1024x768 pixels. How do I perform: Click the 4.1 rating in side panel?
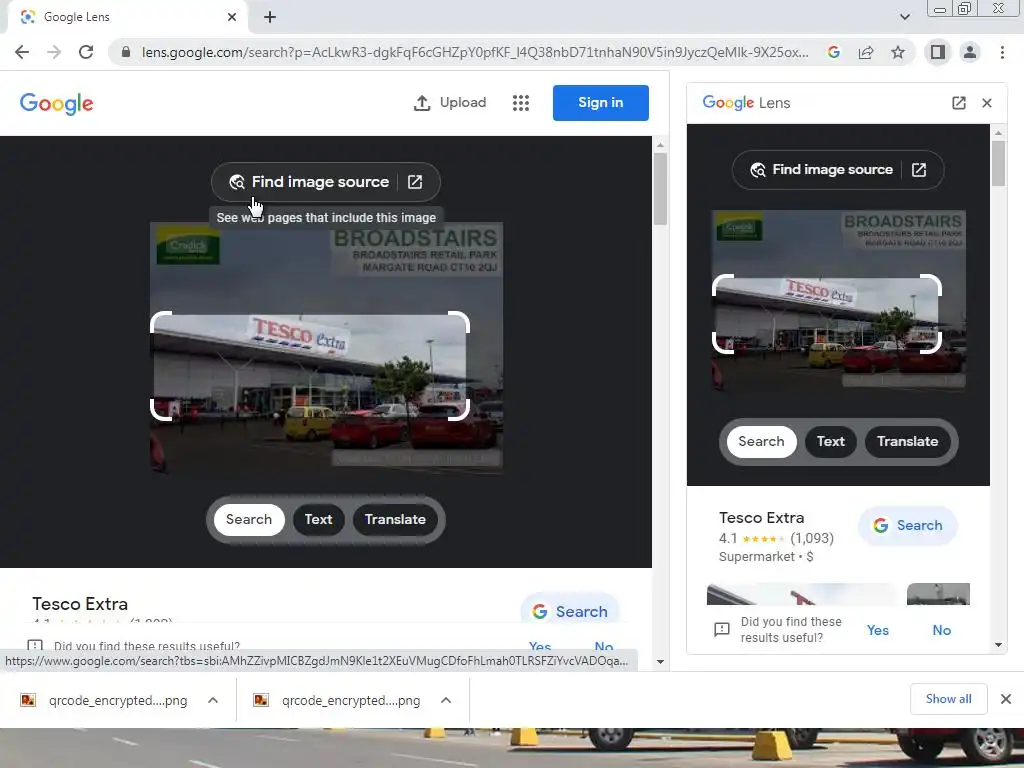tap(728, 538)
